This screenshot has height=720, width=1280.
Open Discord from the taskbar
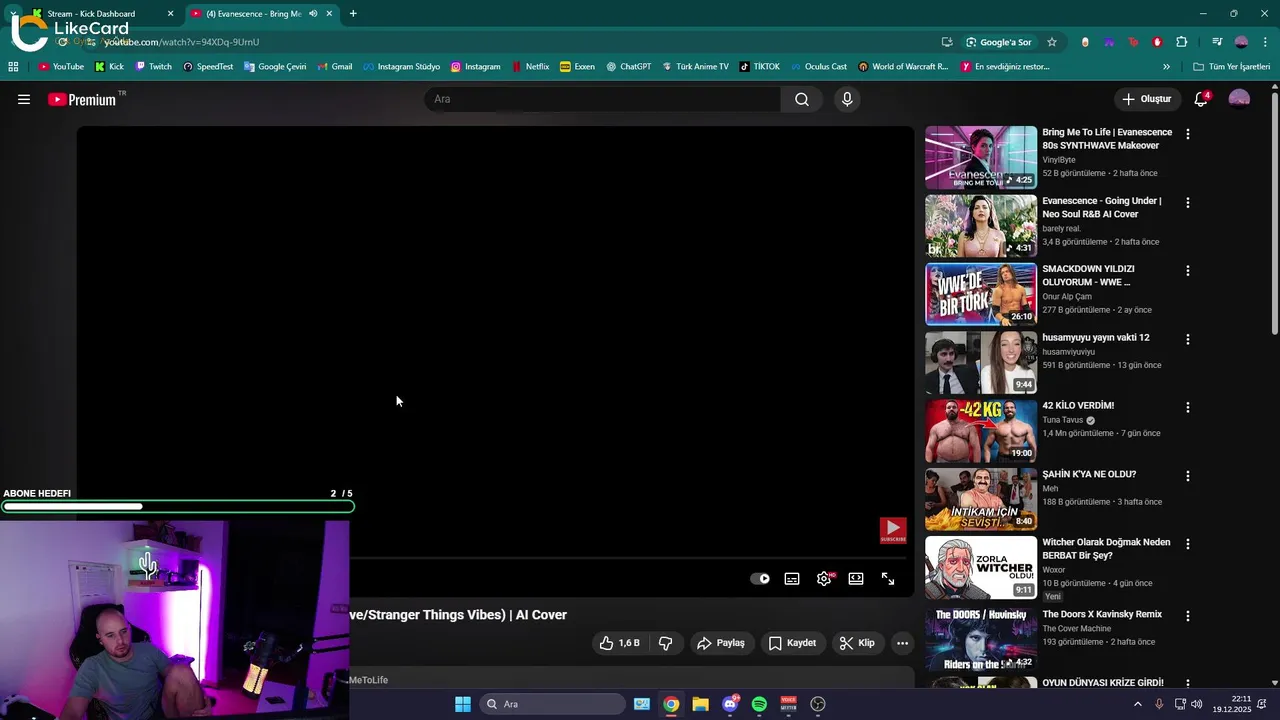tap(730, 704)
